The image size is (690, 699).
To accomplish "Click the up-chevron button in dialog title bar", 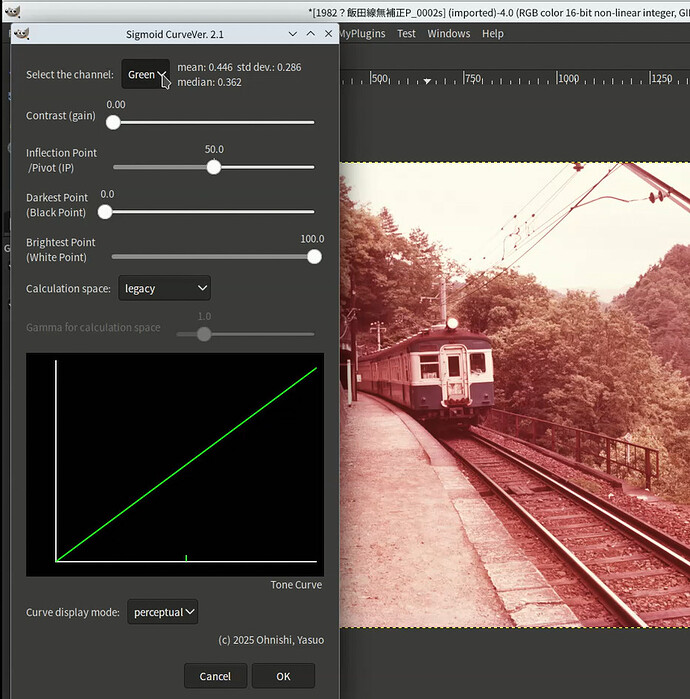I will (x=309, y=33).
